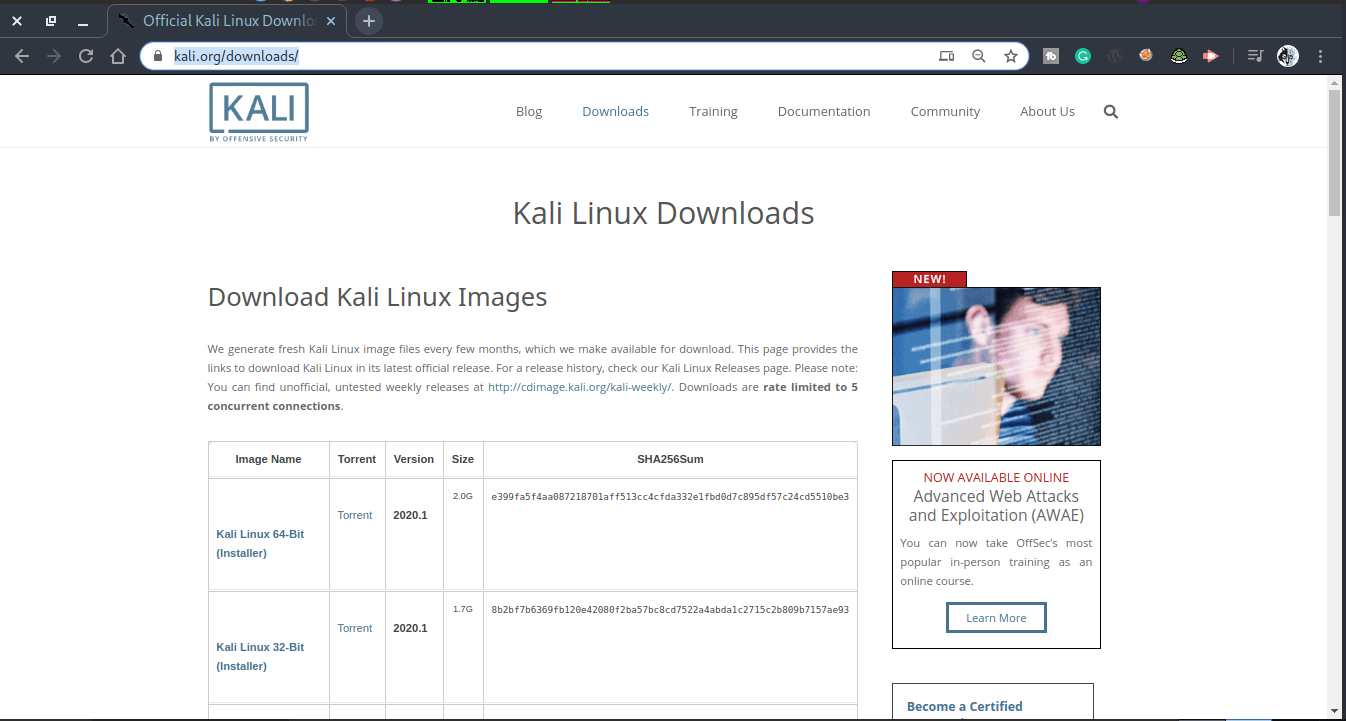The image size is (1346, 721).
Task: Download the Kali Linux 64-Bit Installer
Action: click(260, 543)
